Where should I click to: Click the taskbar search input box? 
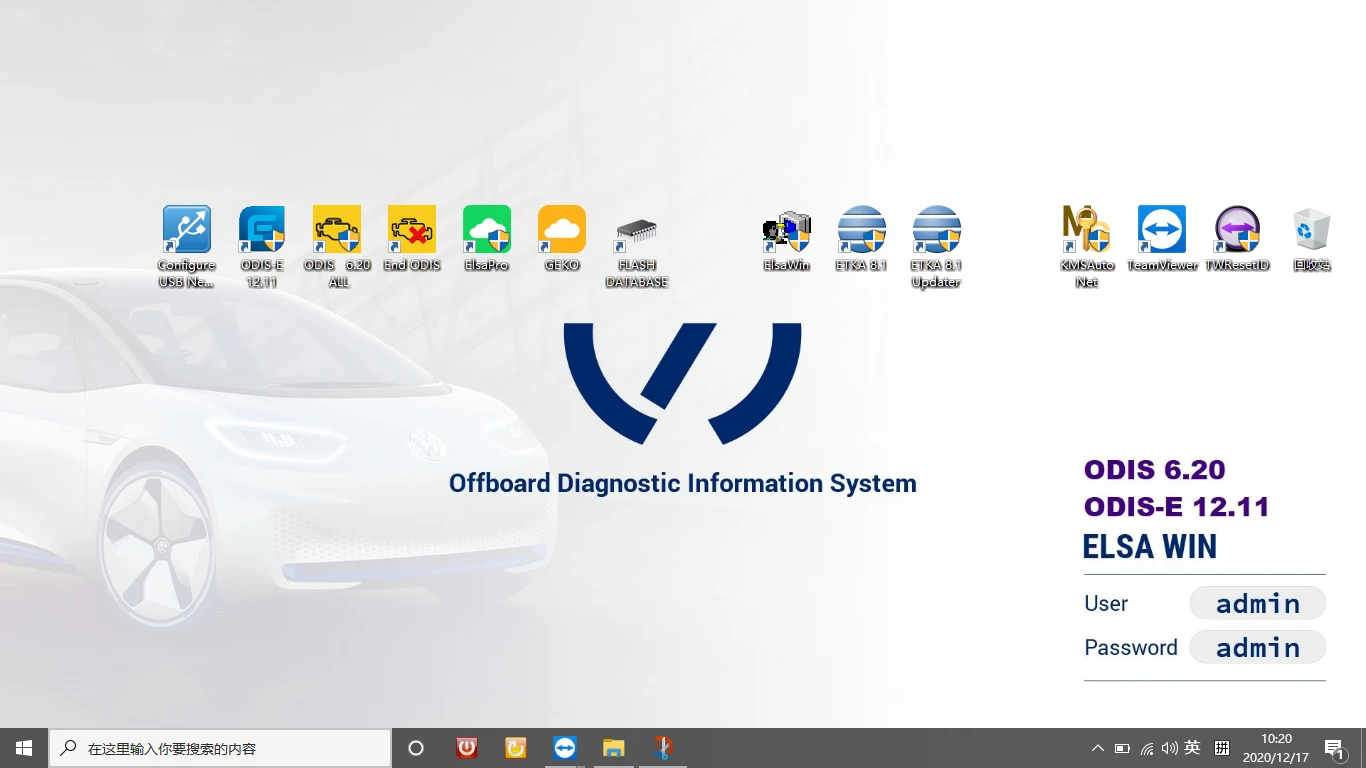click(220, 748)
